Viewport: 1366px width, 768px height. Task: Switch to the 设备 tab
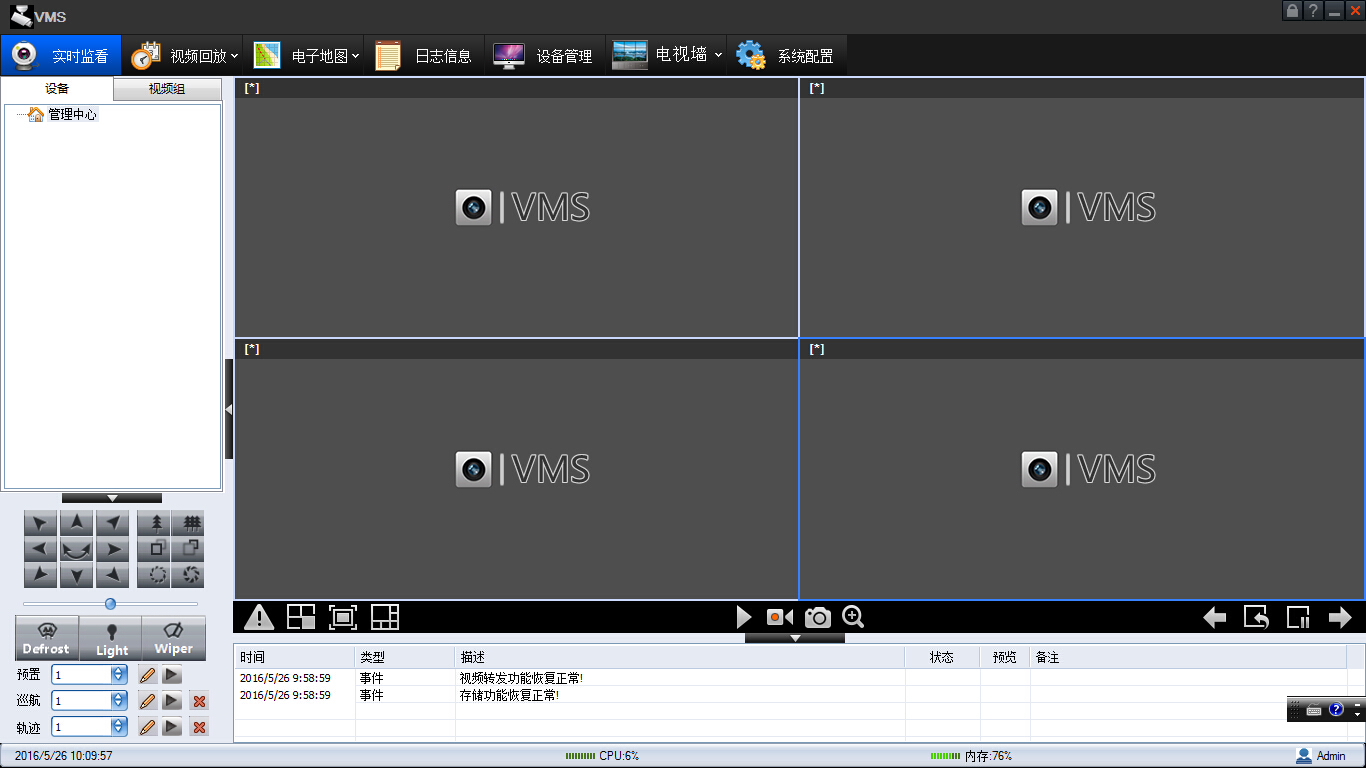[57, 89]
